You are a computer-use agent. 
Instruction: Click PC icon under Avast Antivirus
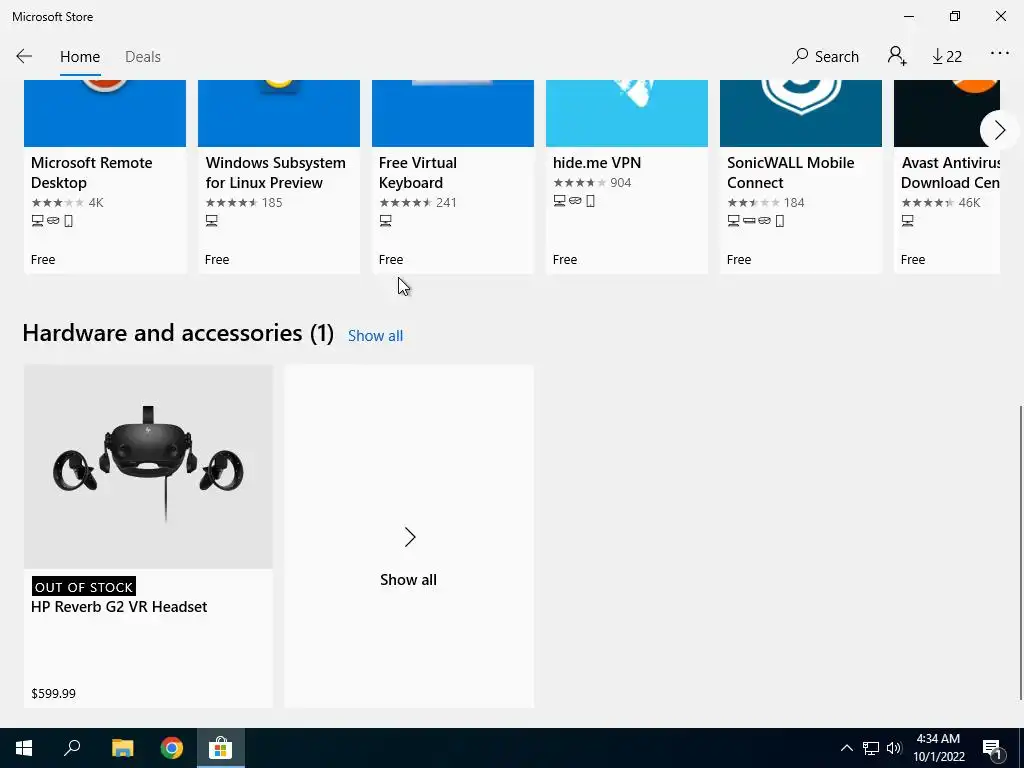tap(908, 221)
